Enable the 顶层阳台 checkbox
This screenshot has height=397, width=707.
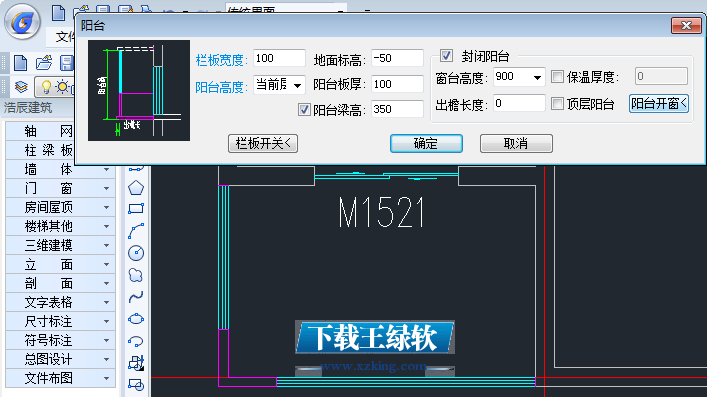557,104
